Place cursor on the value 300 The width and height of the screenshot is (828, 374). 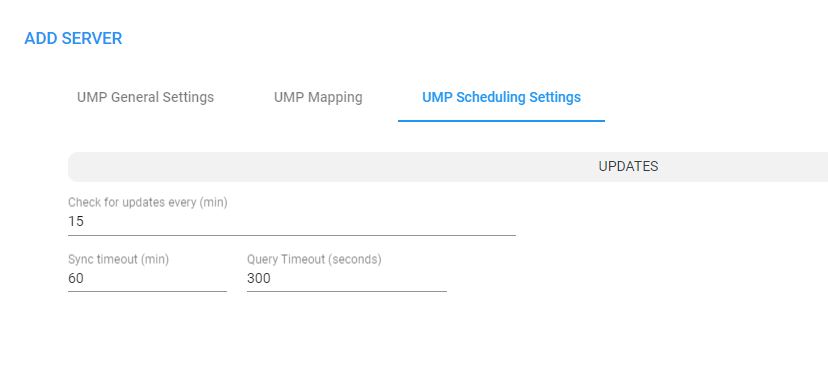pyautogui.click(x=259, y=278)
